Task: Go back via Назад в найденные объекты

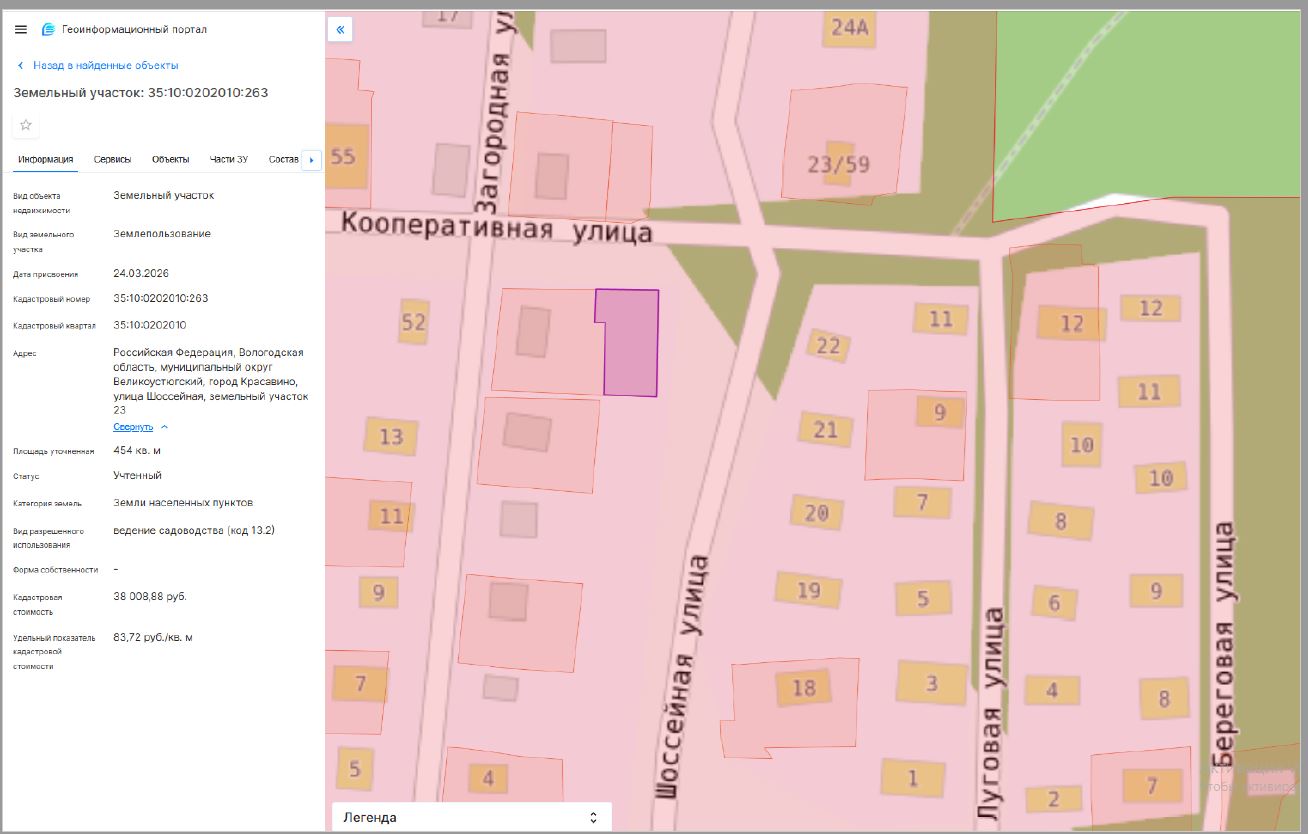Action: [x=106, y=65]
